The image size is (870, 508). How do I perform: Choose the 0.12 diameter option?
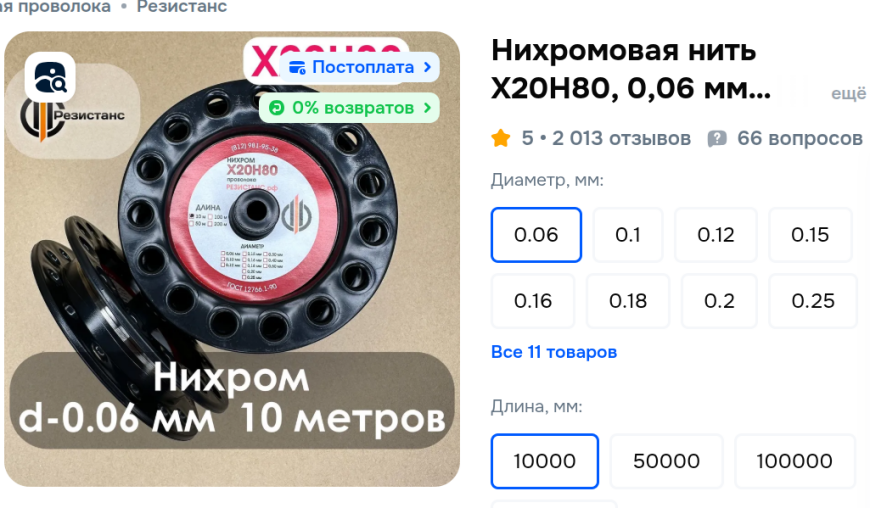(x=716, y=235)
